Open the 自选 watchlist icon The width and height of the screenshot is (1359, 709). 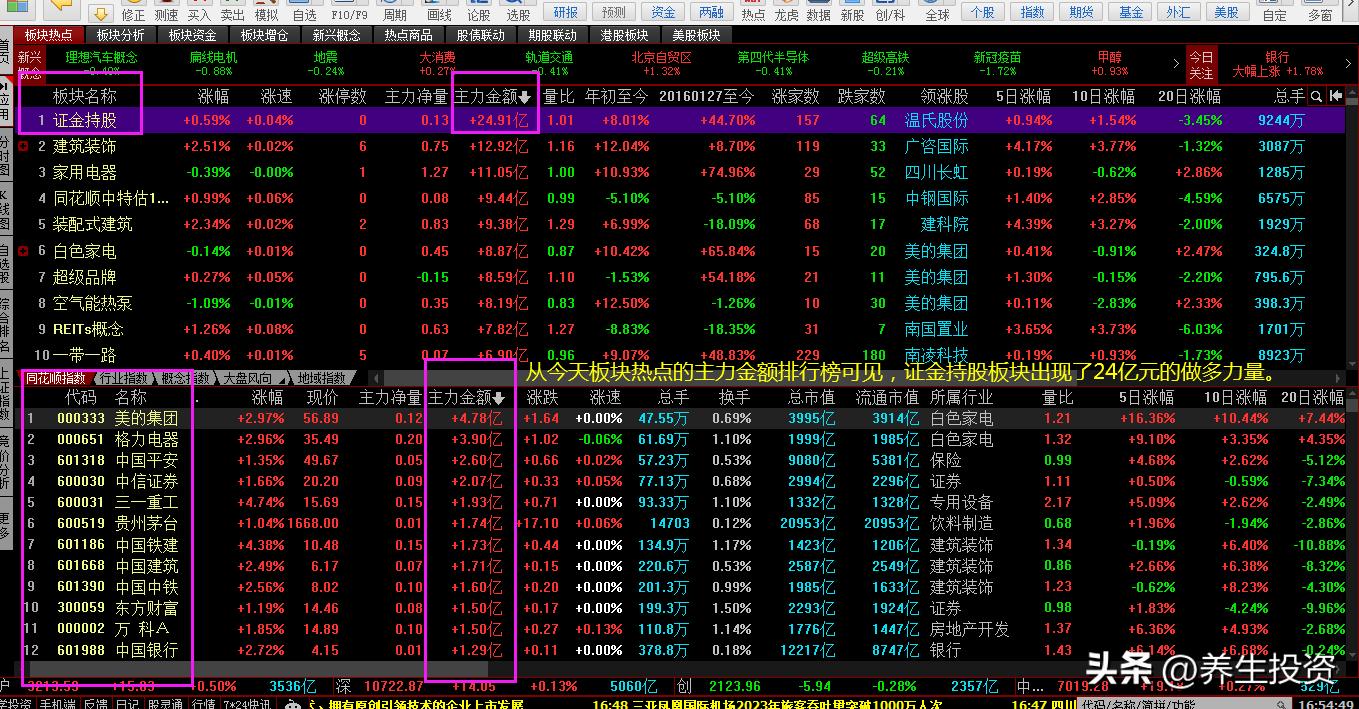[x=305, y=12]
